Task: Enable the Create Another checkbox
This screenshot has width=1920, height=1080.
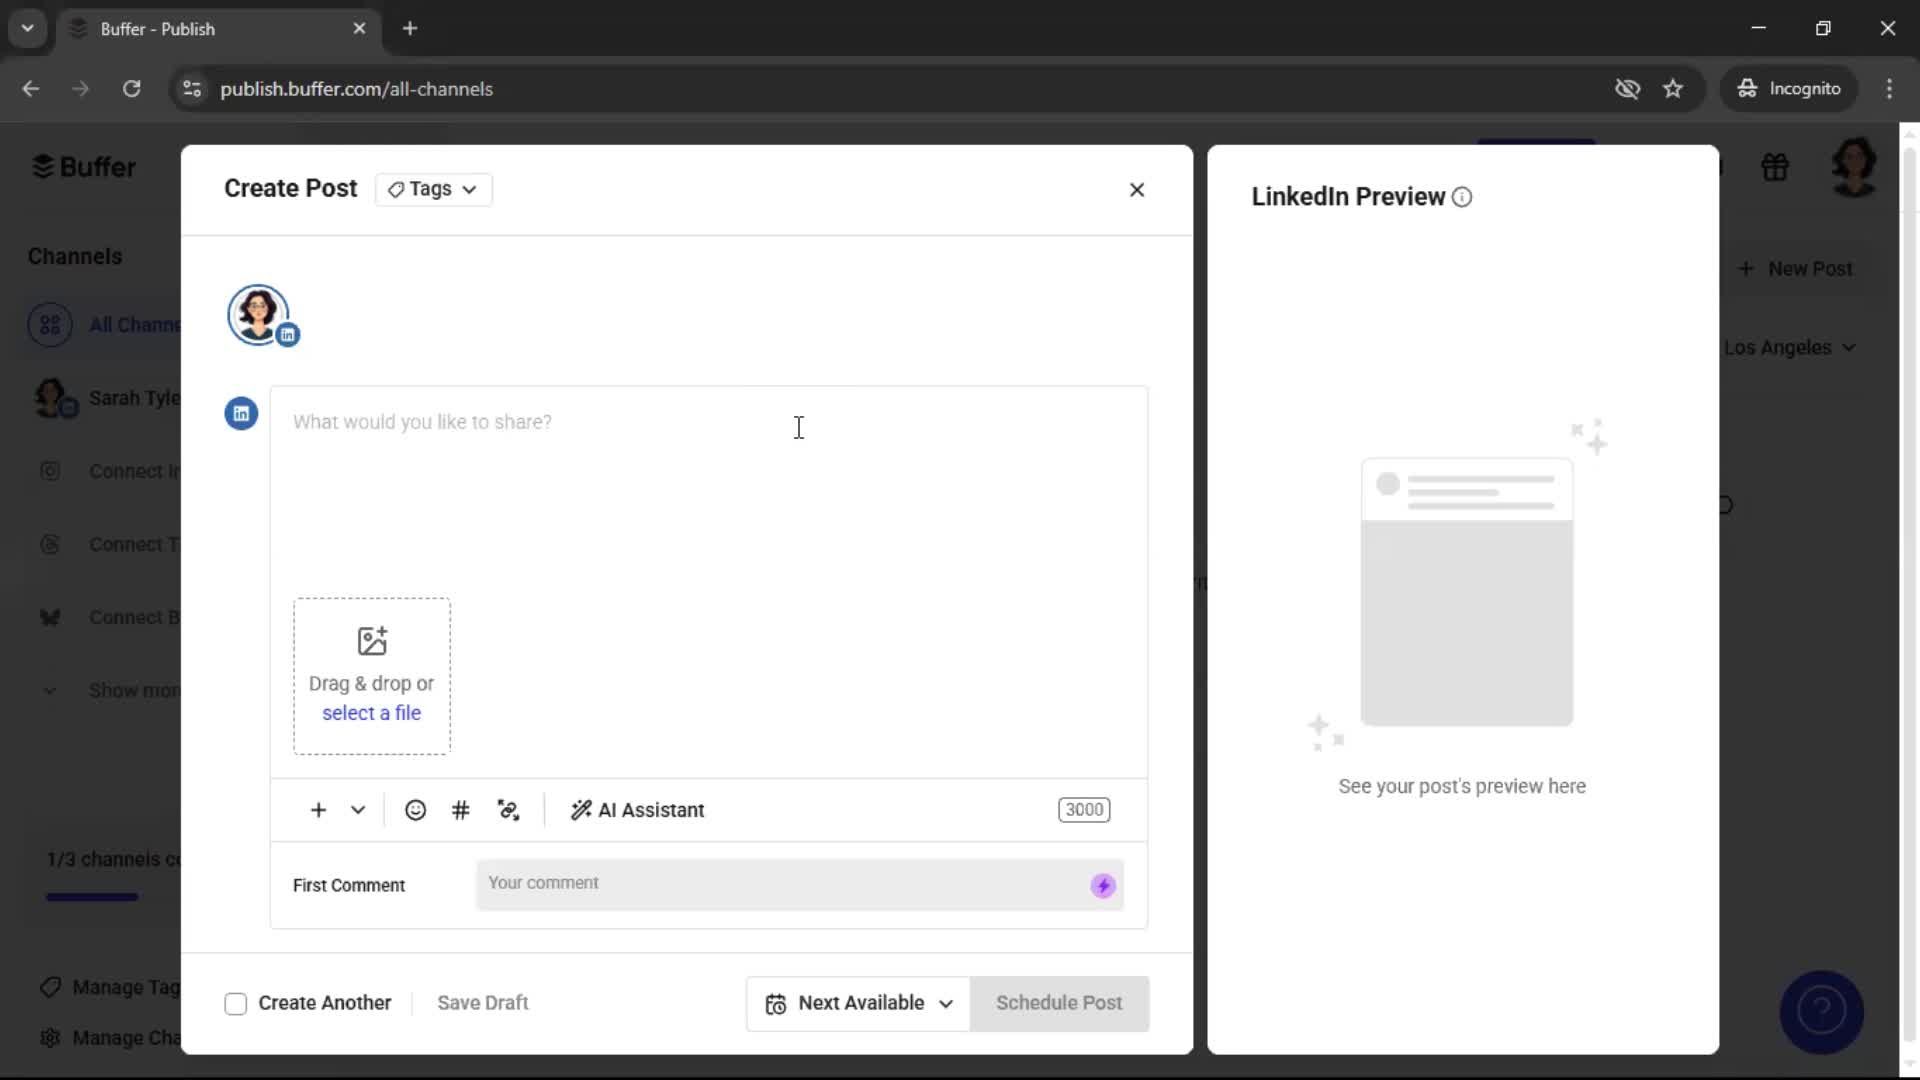Action: (235, 1003)
